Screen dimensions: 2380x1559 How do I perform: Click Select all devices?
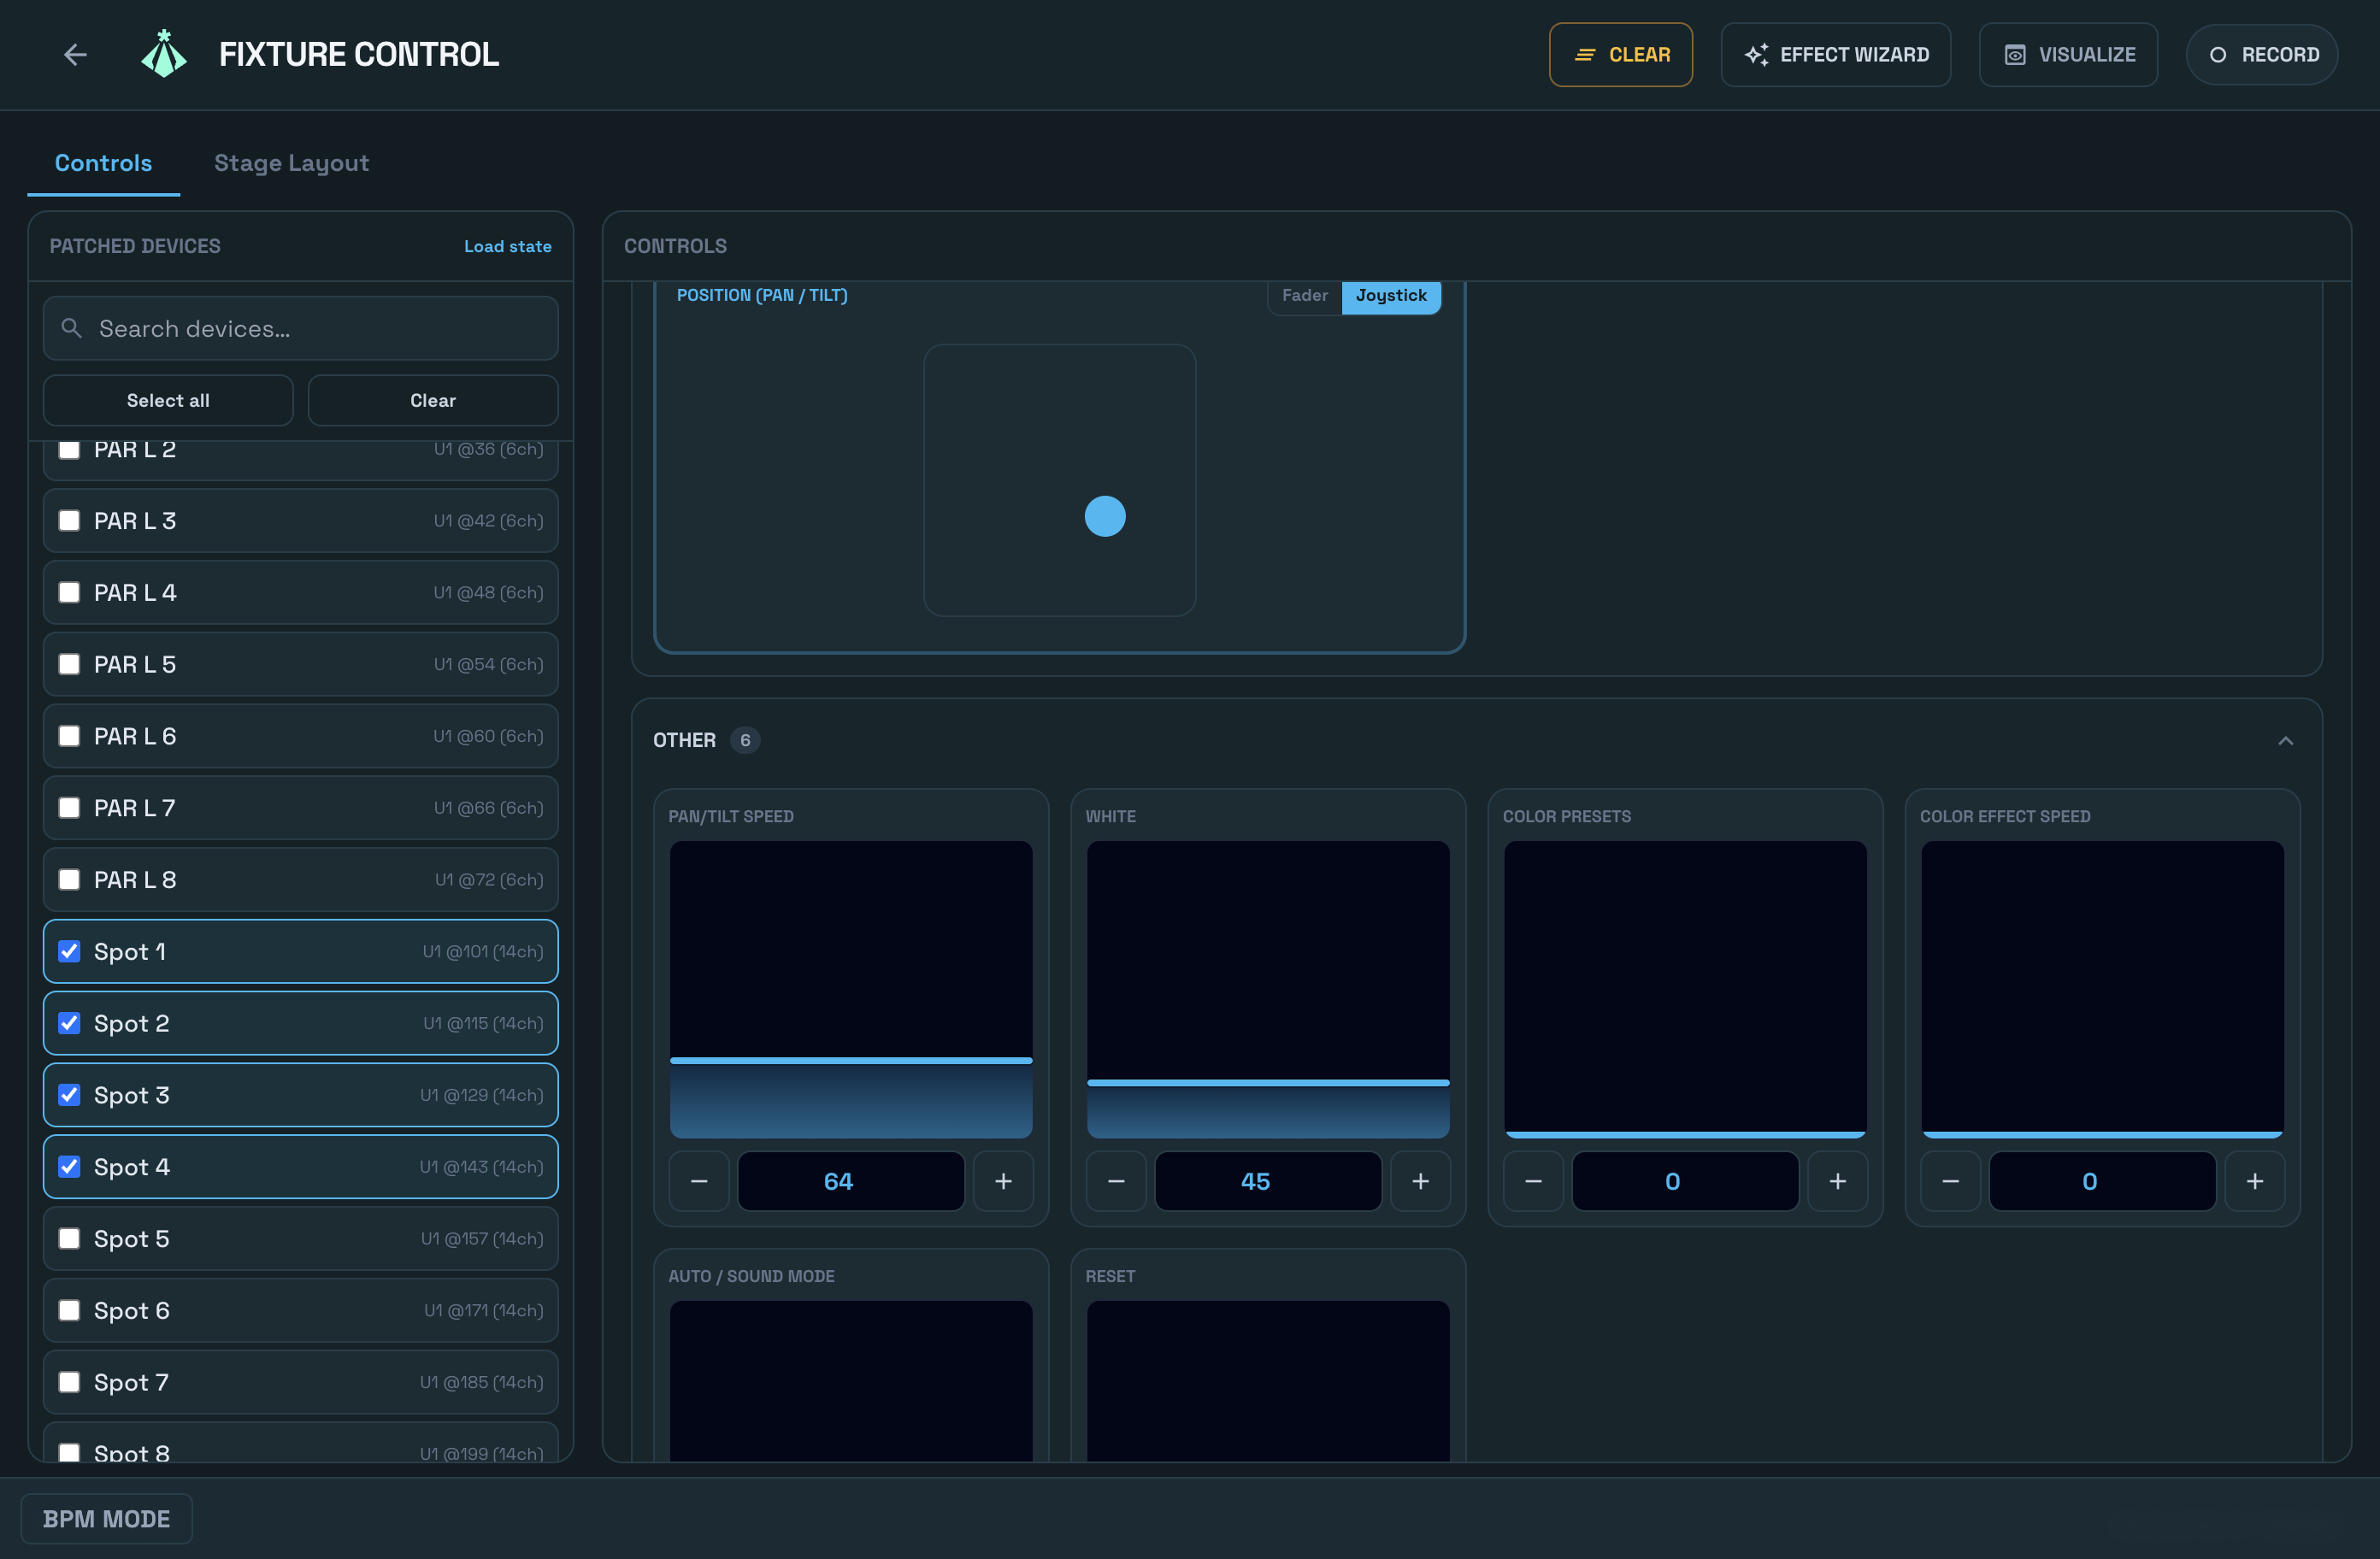coord(168,400)
